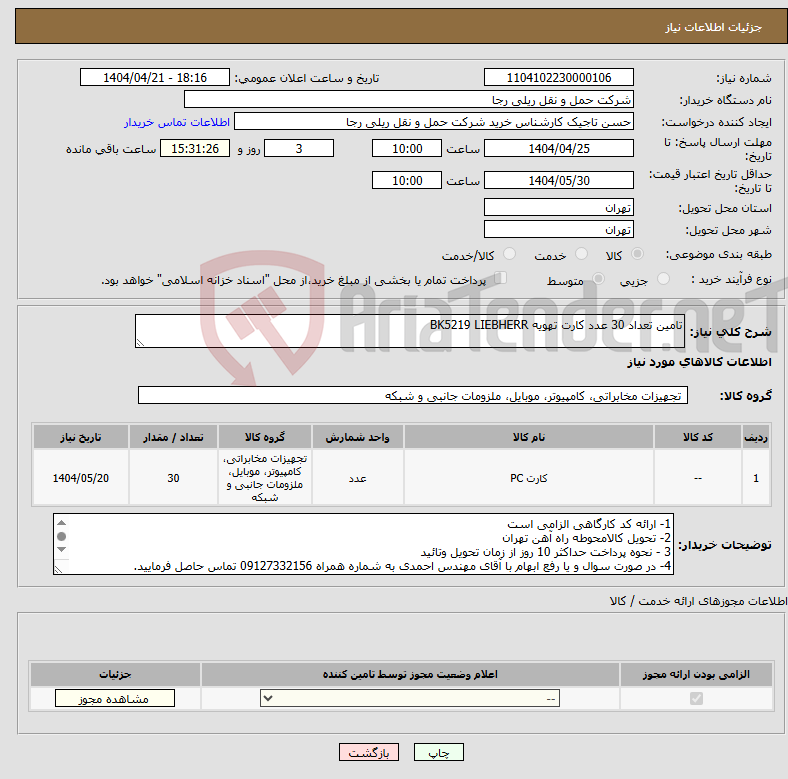Viewport: 788px width, 779px height.
Task: Select the کالا/خدمت radio button
Action: point(510,254)
